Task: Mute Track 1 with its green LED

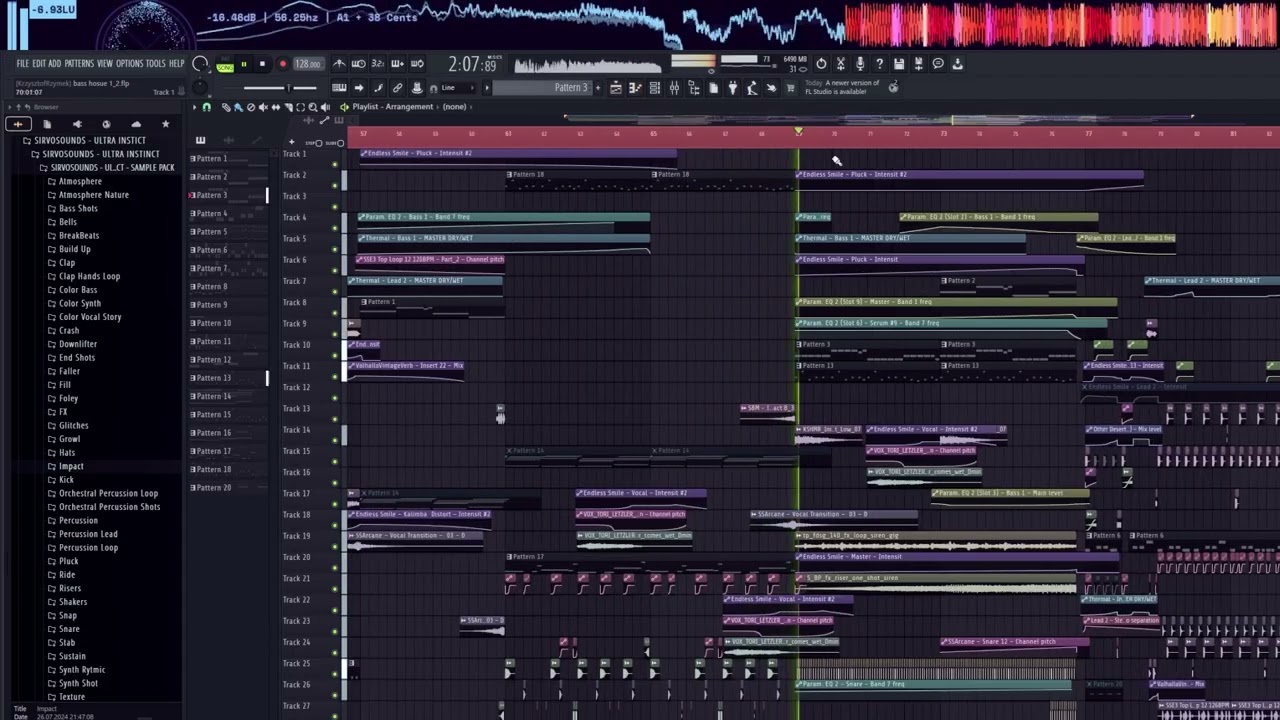Action: (335, 164)
